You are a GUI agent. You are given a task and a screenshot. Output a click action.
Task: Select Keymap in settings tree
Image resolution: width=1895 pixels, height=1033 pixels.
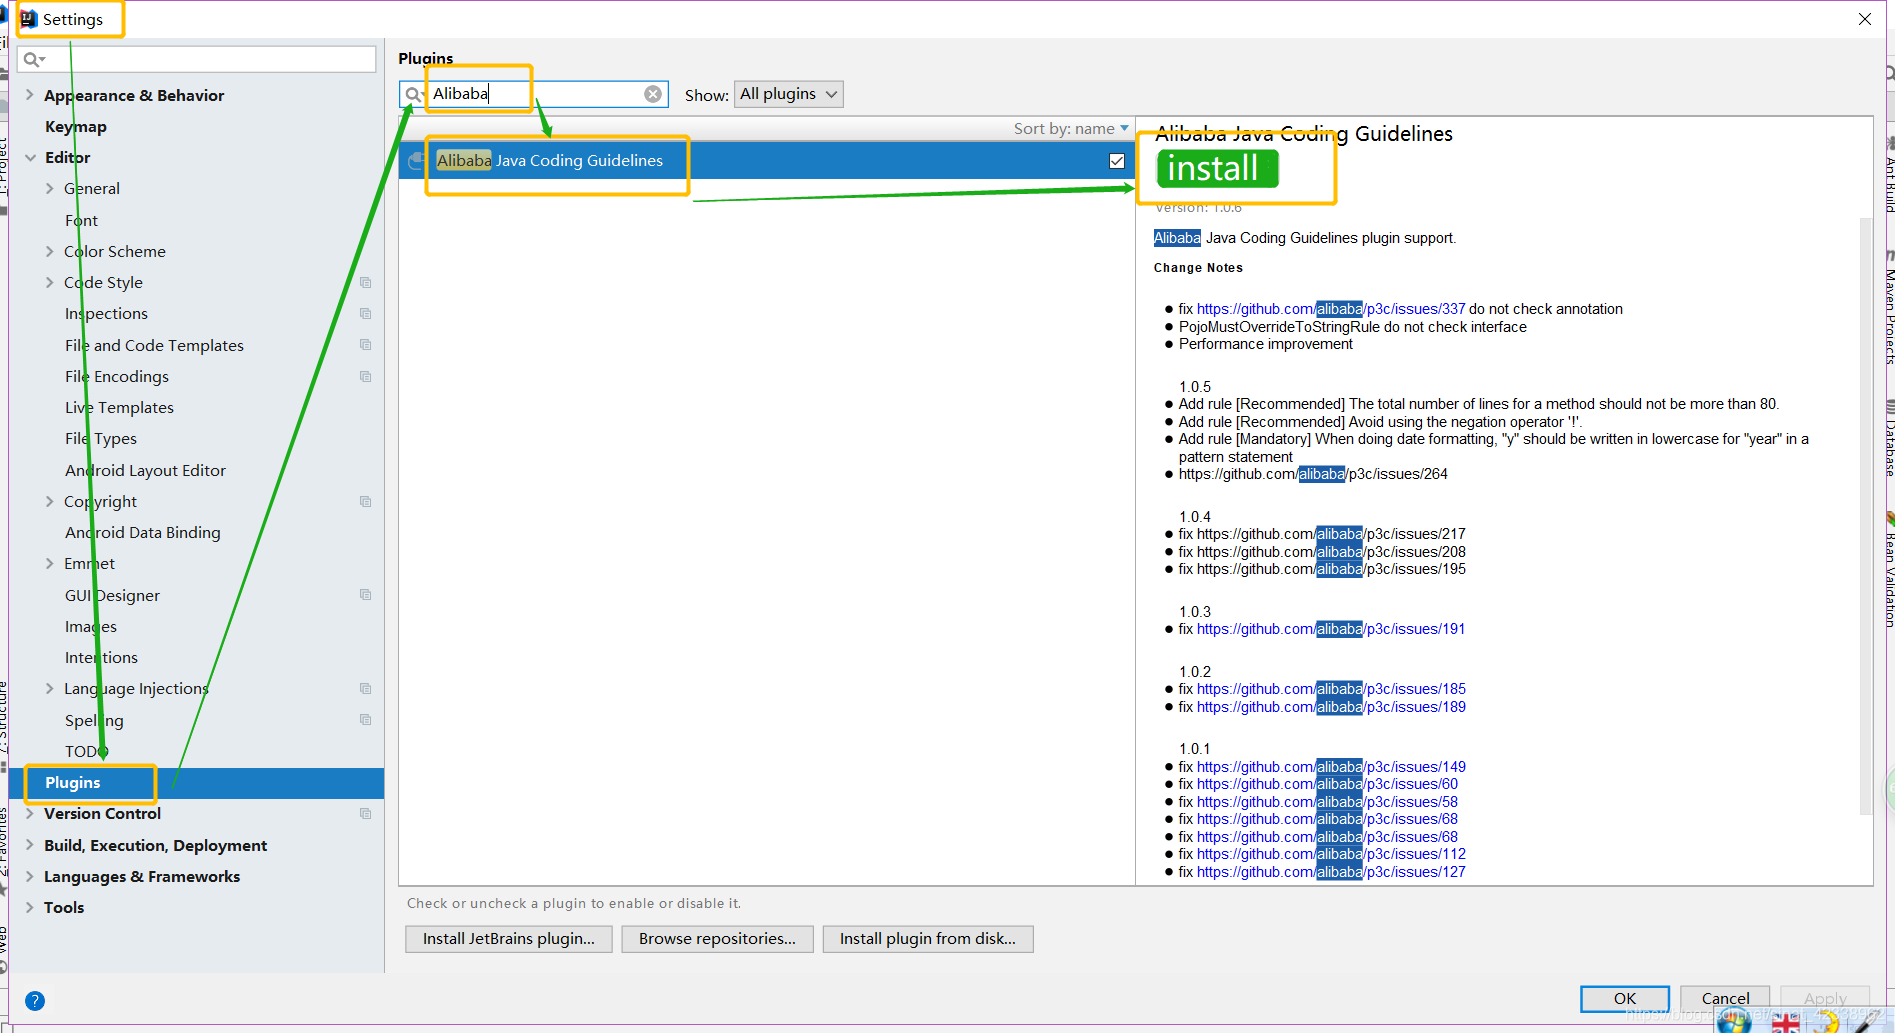(76, 127)
